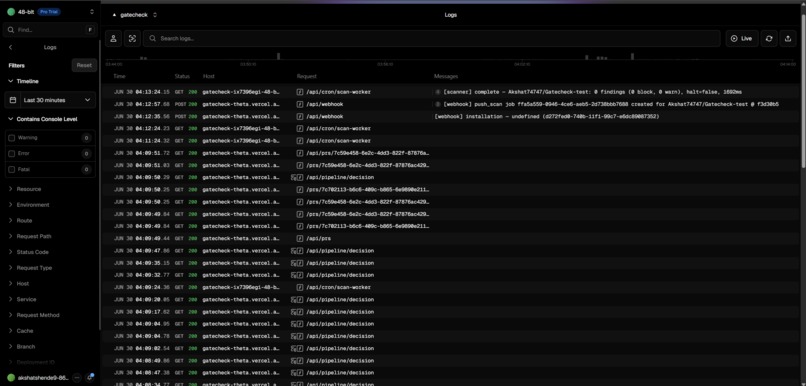Enable the Fatal level checkbox

pos(12,170)
